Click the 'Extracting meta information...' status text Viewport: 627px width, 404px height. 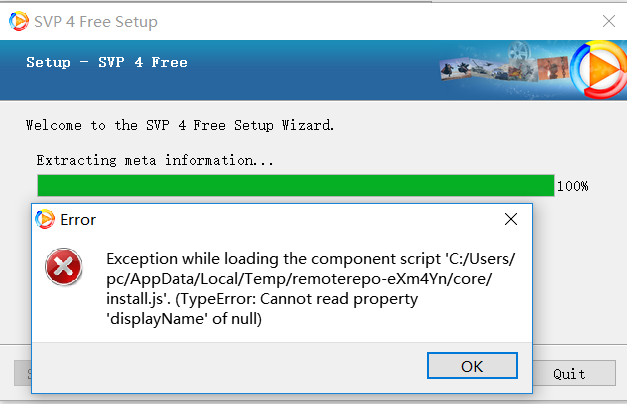point(155,160)
